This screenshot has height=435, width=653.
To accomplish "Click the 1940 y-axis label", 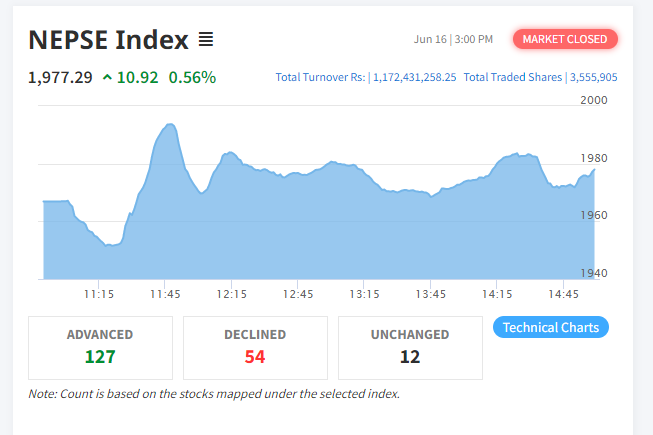I will [x=593, y=273].
